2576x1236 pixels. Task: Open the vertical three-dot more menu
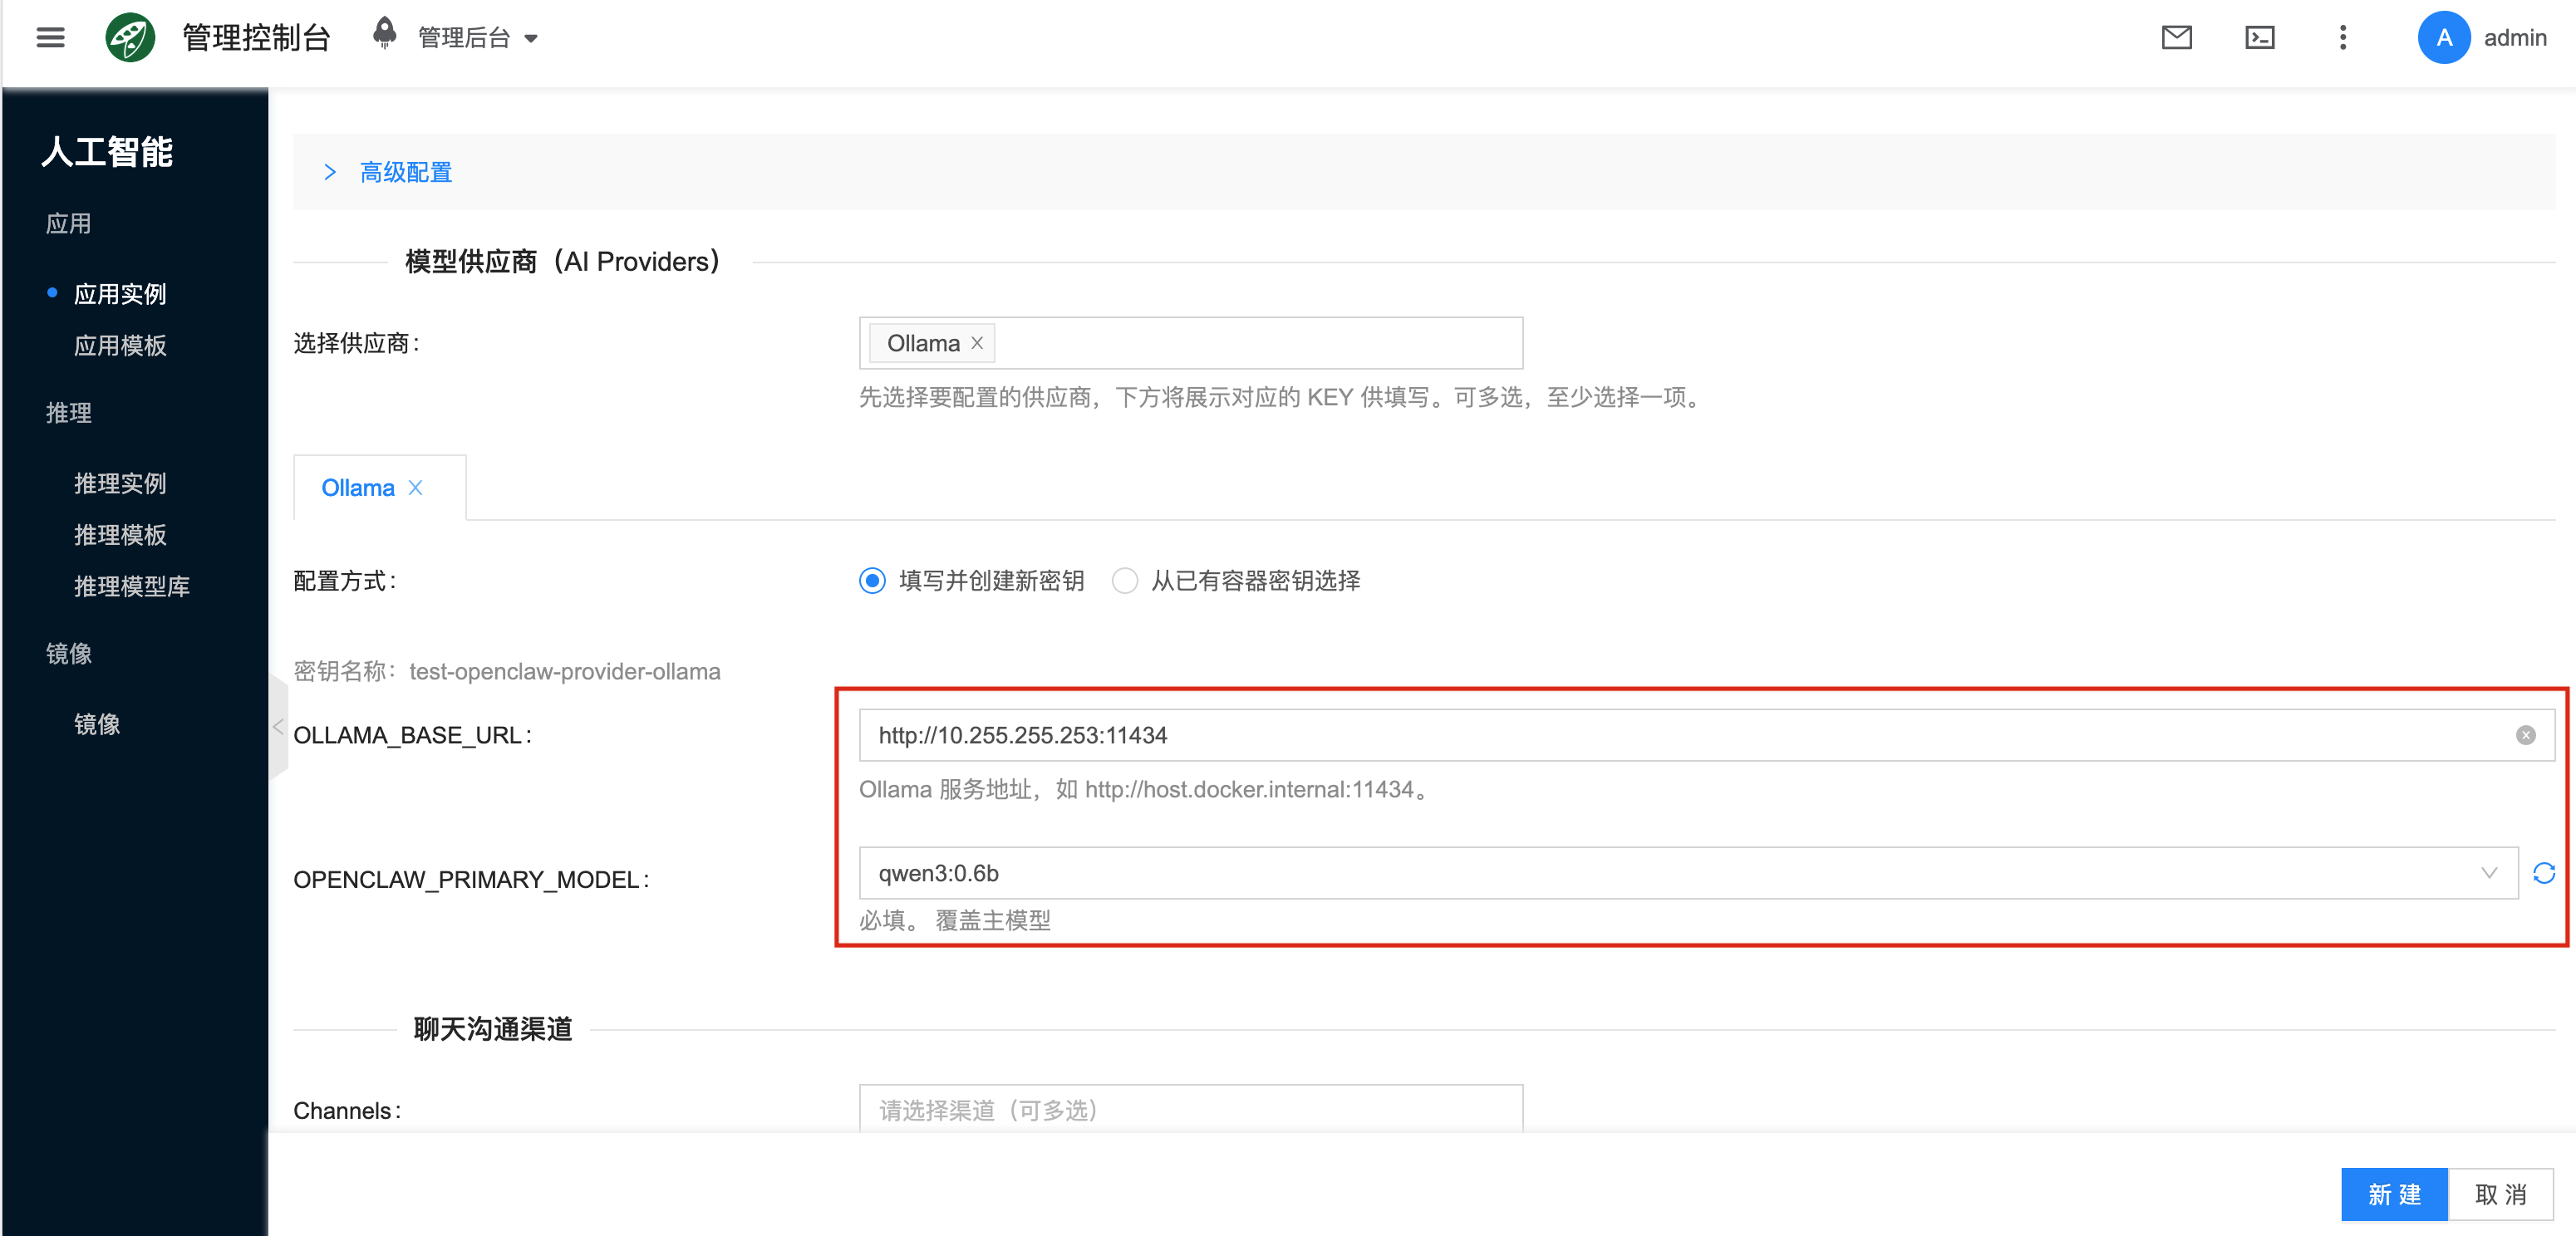coord(2342,38)
